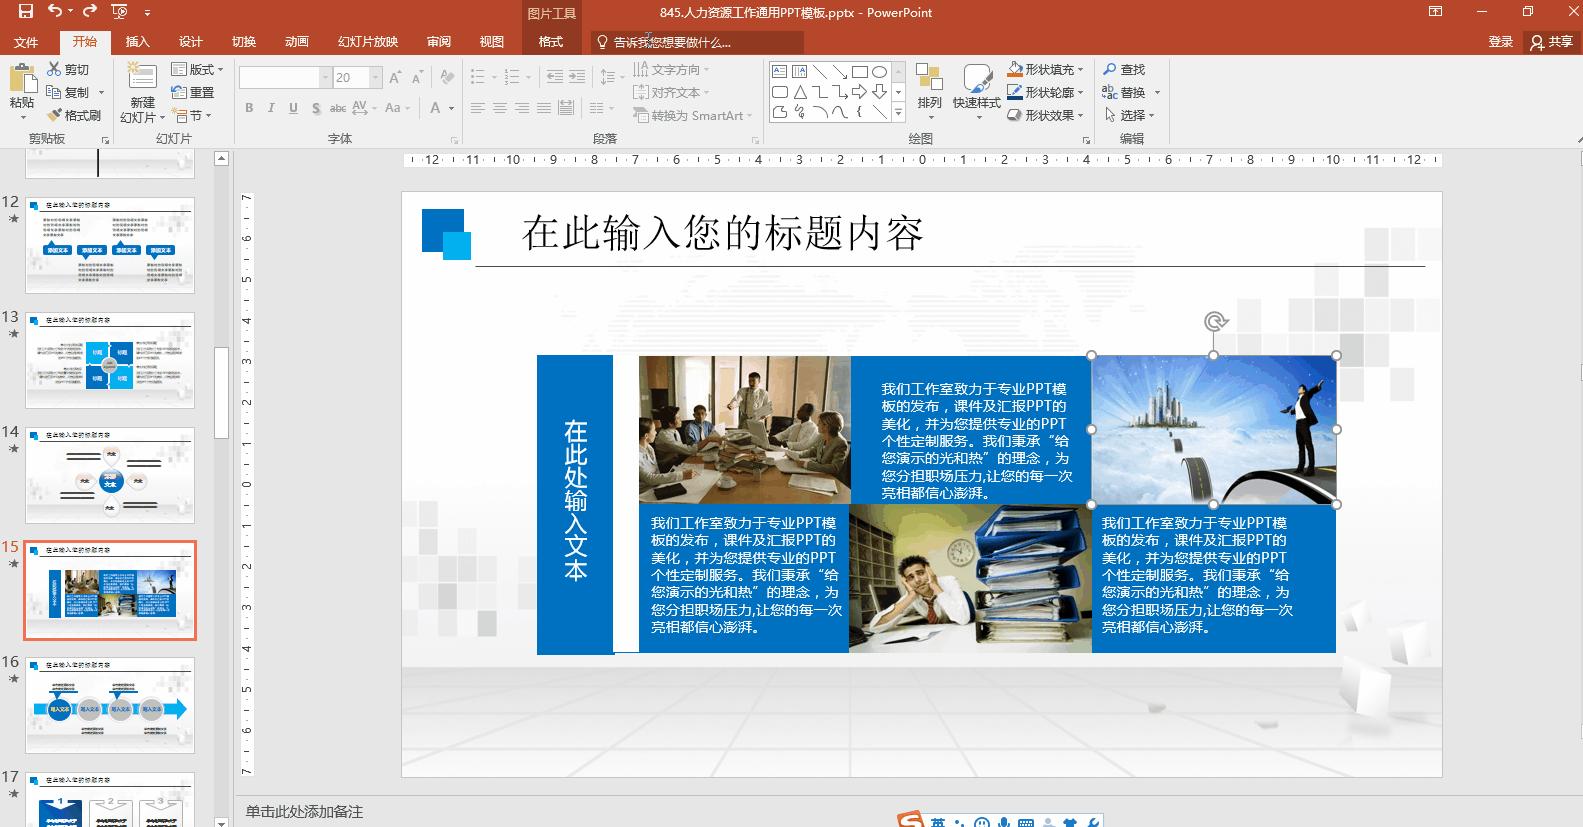Image resolution: width=1583 pixels, height=827 pixels.
Task: Start slideshow from beginning in quick access bar
Action: [120, 12]
